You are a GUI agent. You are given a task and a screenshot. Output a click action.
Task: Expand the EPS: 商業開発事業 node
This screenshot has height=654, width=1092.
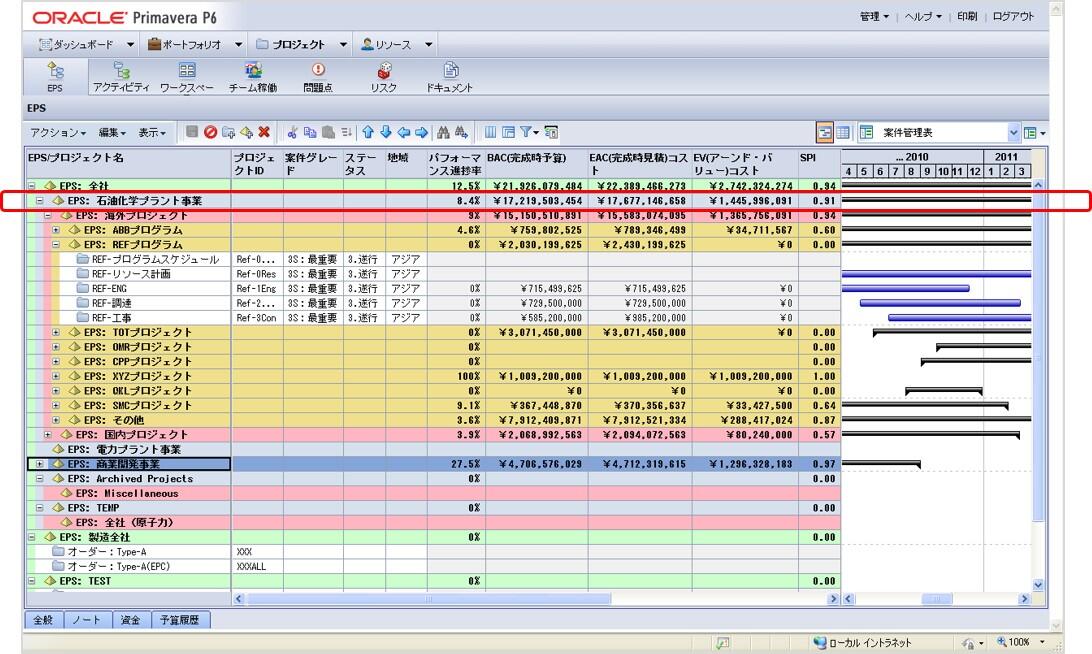point(40,464)
